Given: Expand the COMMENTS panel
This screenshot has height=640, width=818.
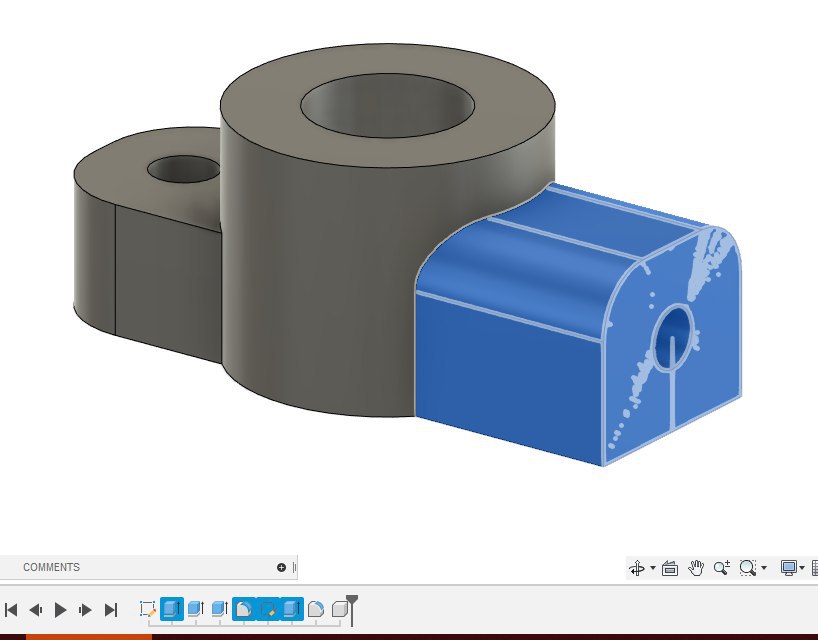Looking at the screenshot, I should (x=51, y=567).
